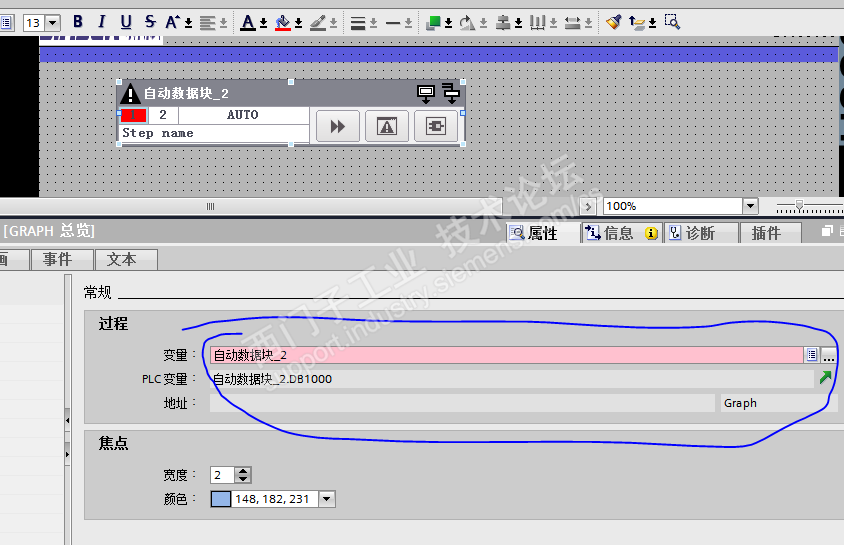Toggle underline text formatting
This screenshot has width=844, height=545.
click(x=126, y=22)
